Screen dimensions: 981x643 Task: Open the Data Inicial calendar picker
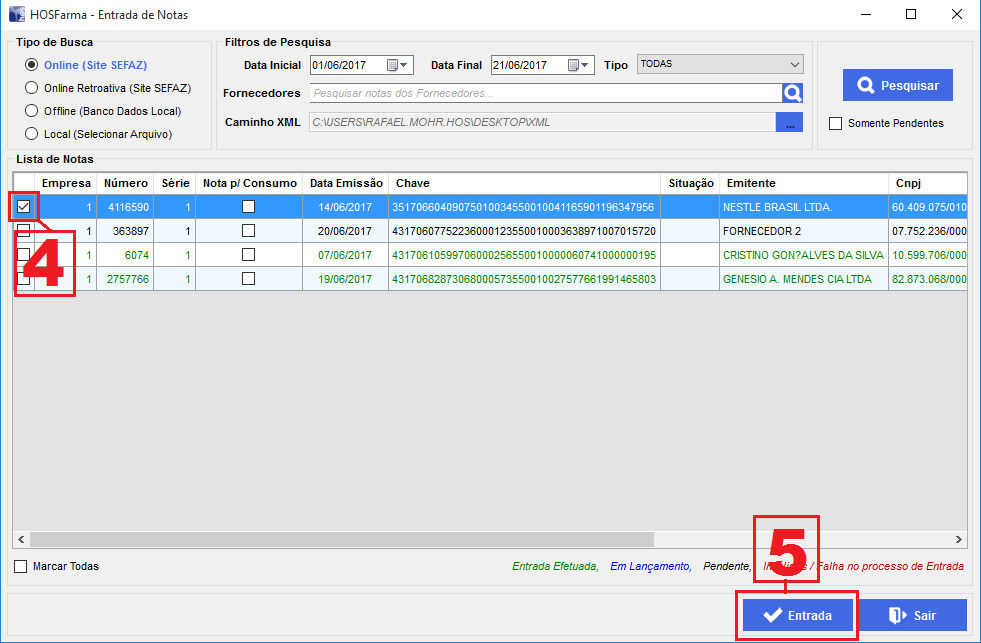[x=398, y=65]
